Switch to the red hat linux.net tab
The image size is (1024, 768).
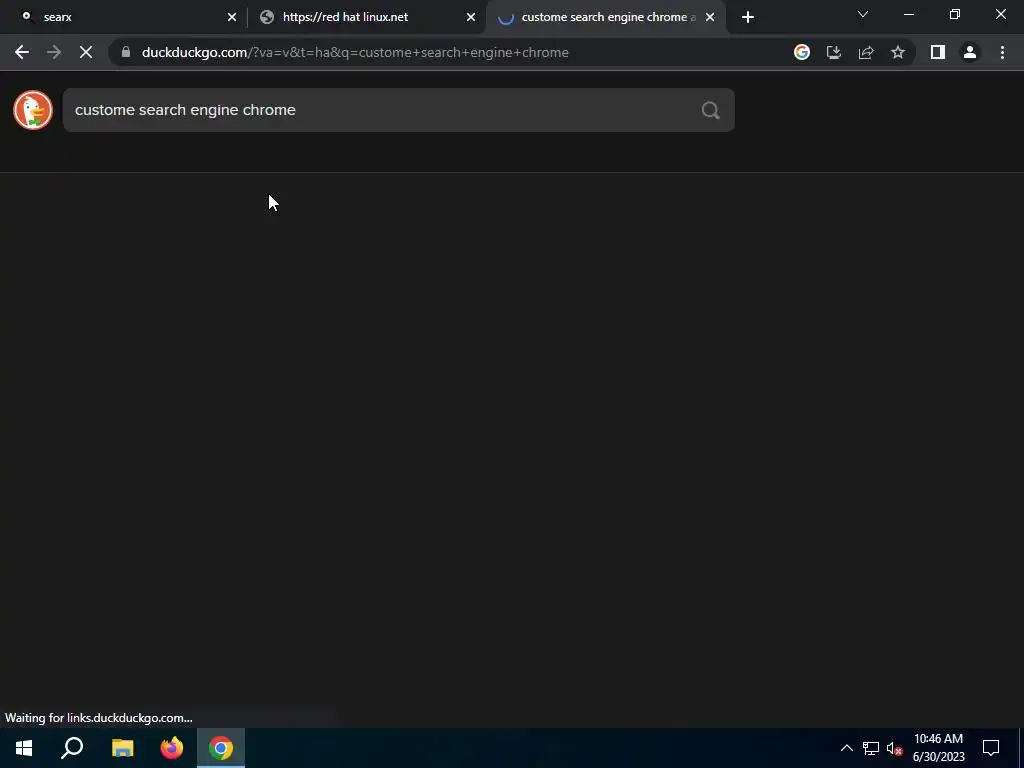(x=366, y=17)
